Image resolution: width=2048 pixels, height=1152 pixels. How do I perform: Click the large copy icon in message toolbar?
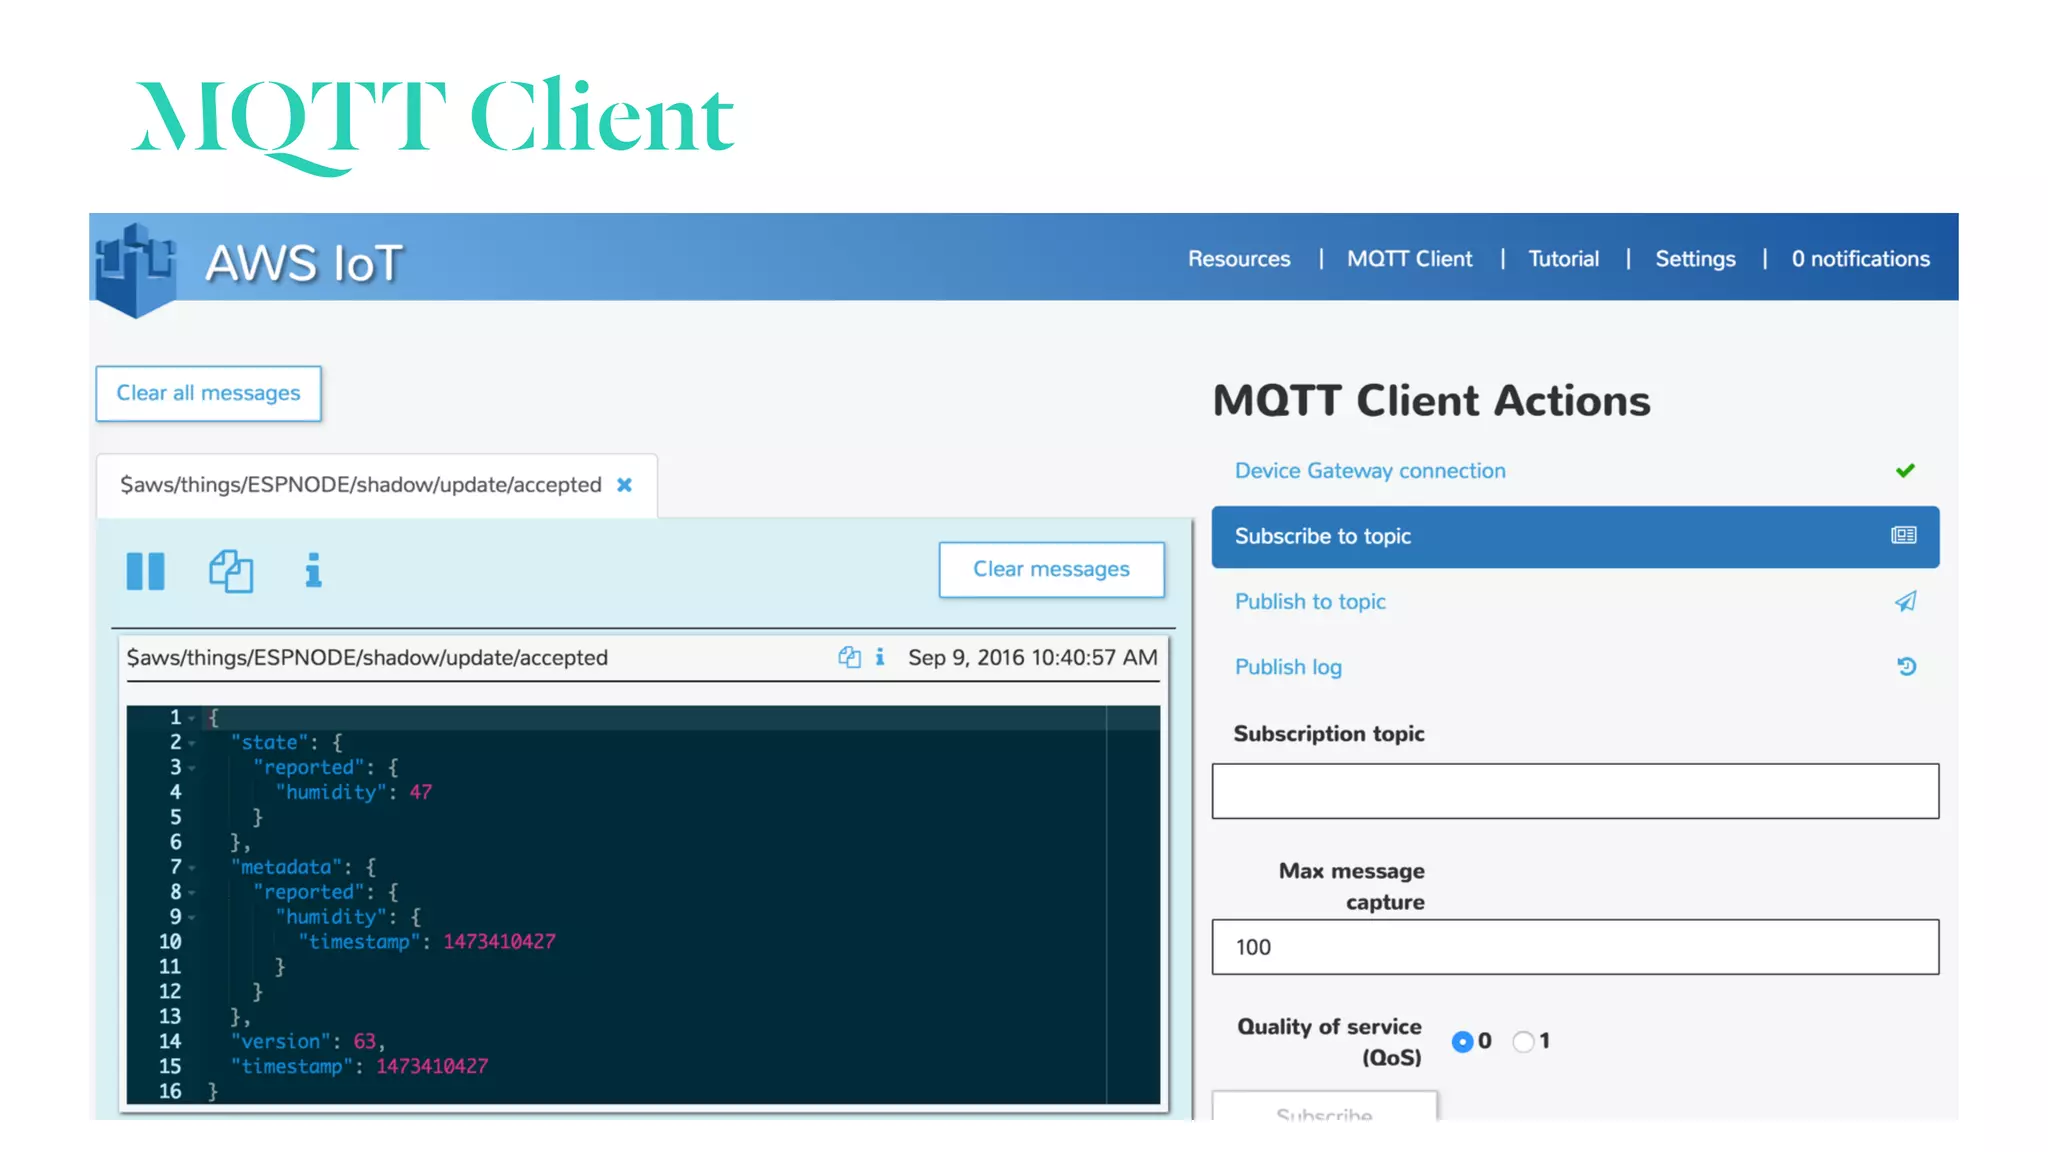[231, 571]
